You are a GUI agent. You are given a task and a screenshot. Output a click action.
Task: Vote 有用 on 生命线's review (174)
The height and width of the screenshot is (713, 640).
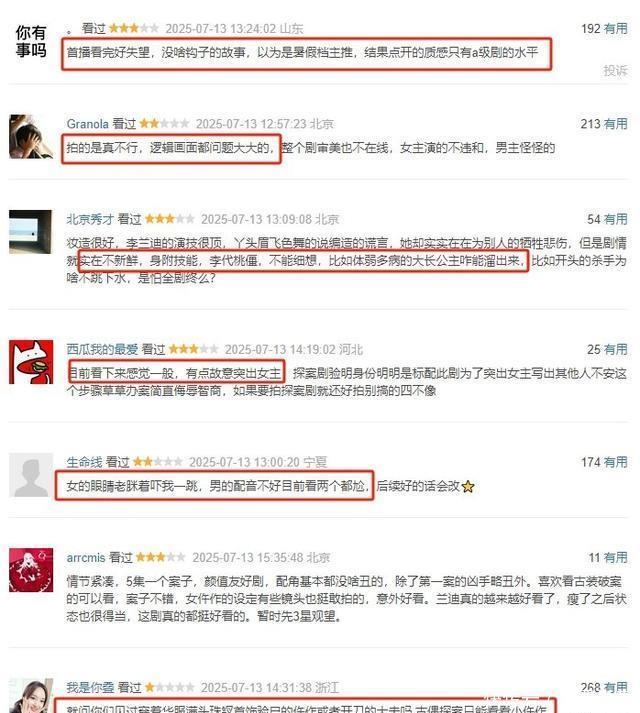click(616, 462)
